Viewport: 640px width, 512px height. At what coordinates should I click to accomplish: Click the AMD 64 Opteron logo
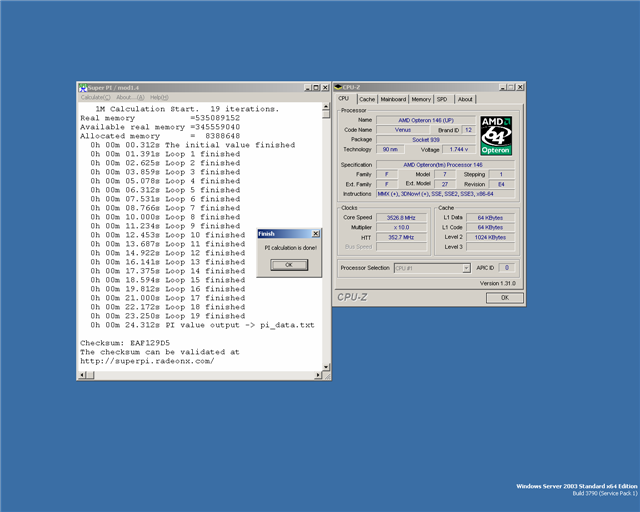click(x=496, y=136)
